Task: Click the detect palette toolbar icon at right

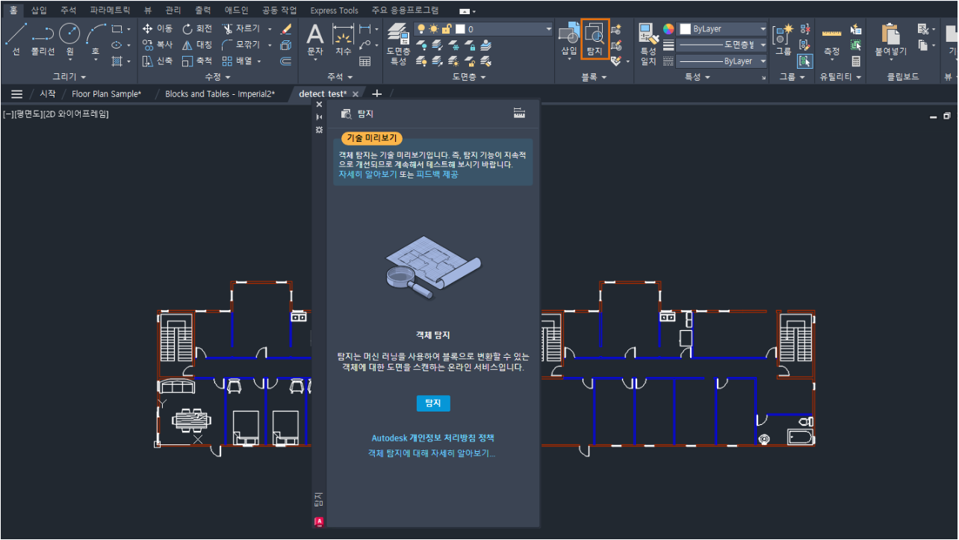Action: coord(519,113)
